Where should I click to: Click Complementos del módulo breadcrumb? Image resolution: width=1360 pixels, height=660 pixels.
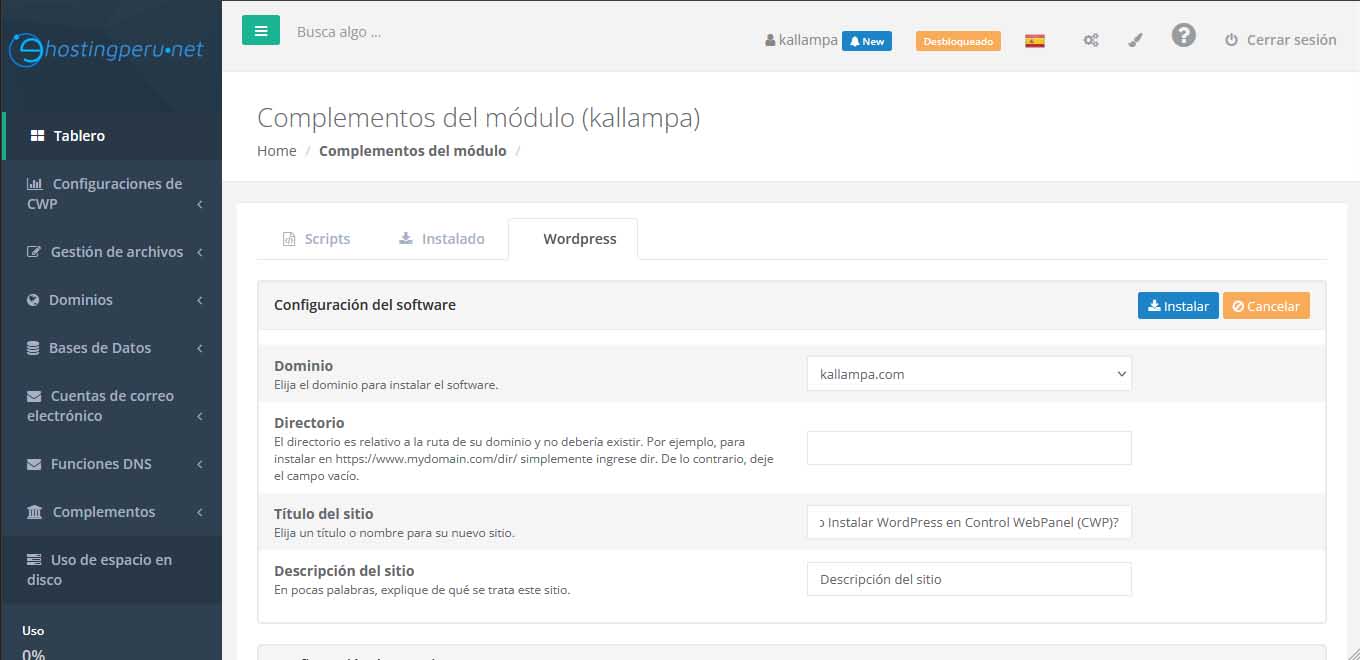coord(413,151)
